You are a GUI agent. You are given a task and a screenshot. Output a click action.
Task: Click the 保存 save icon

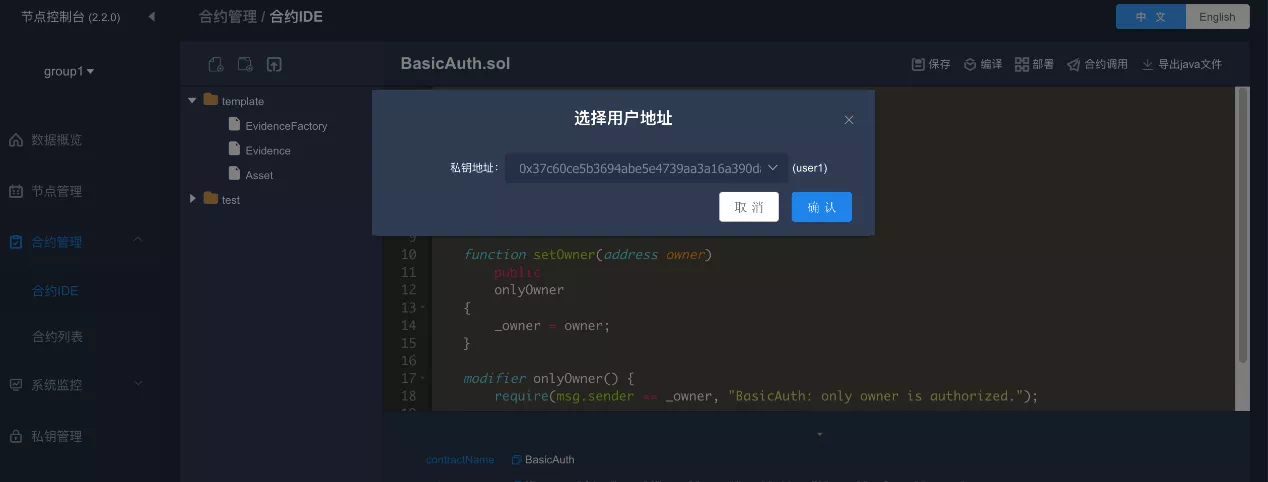pos(918,64)
